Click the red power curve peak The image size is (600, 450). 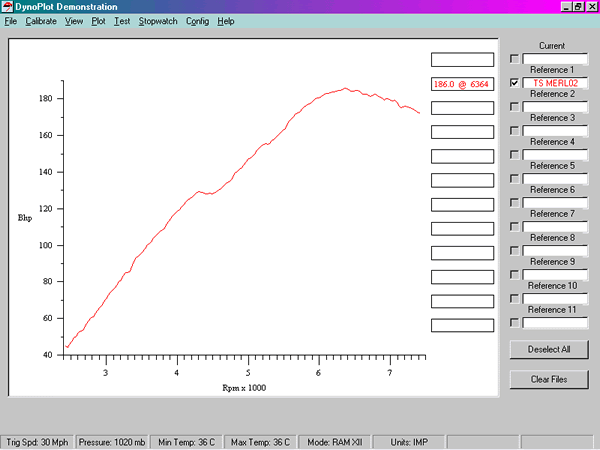345,88
